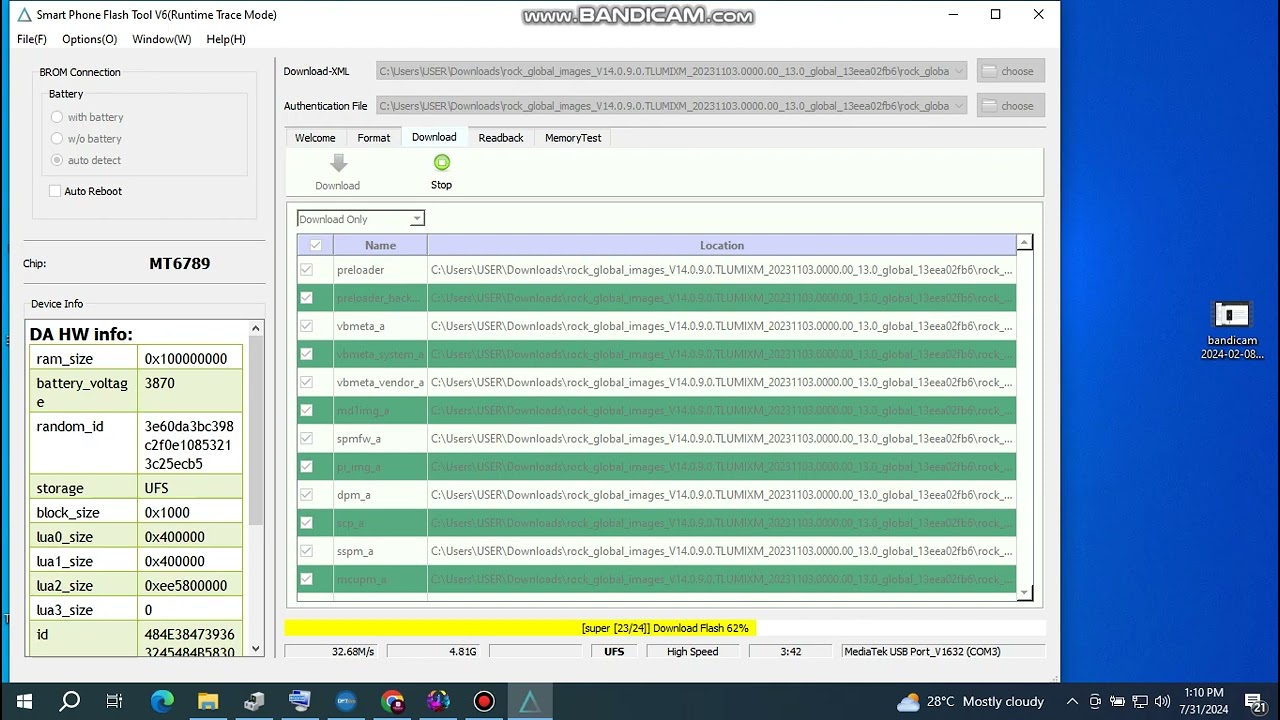Click the network tray icon
This screenshot has width=1280, height=720.
coord(1140,701)
